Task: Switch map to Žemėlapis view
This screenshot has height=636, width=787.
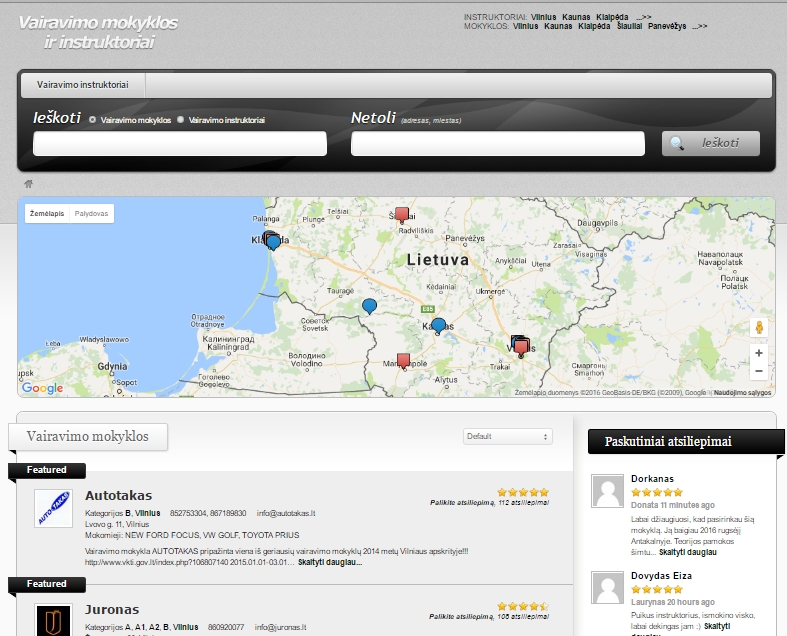Action: click(47, 214)
